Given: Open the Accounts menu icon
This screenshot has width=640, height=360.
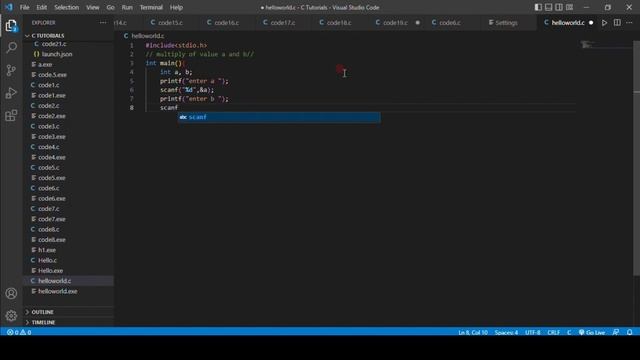Looking at the screenshot, I should point(11,293).
